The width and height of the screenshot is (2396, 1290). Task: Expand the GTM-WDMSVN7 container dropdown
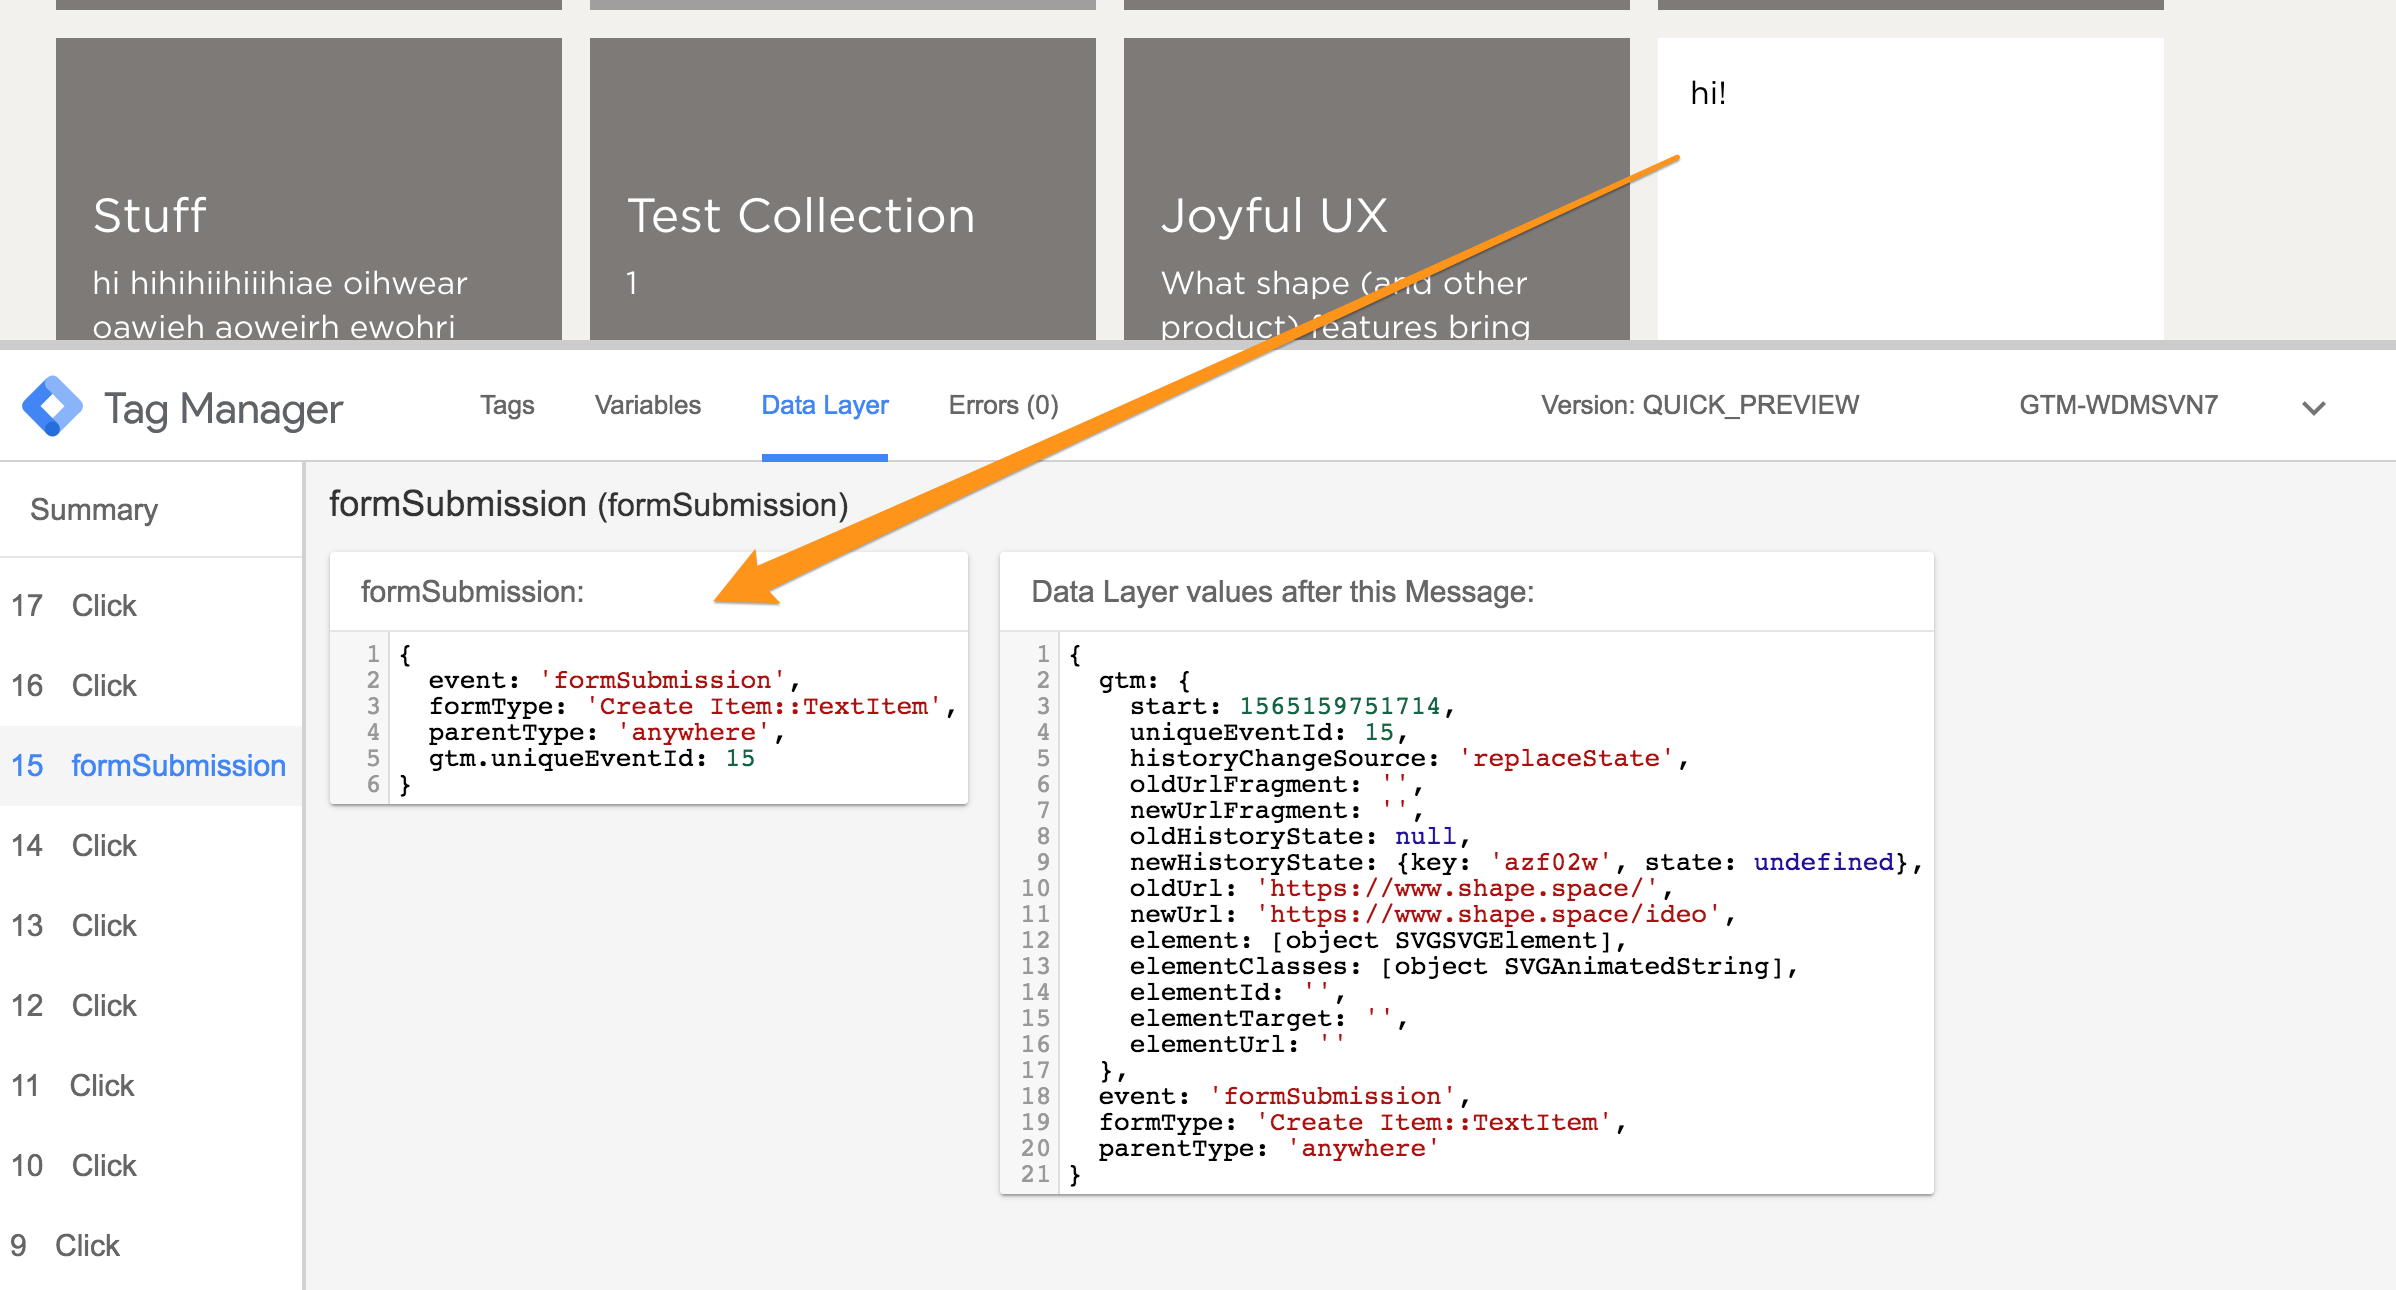tap(2313, 407)
